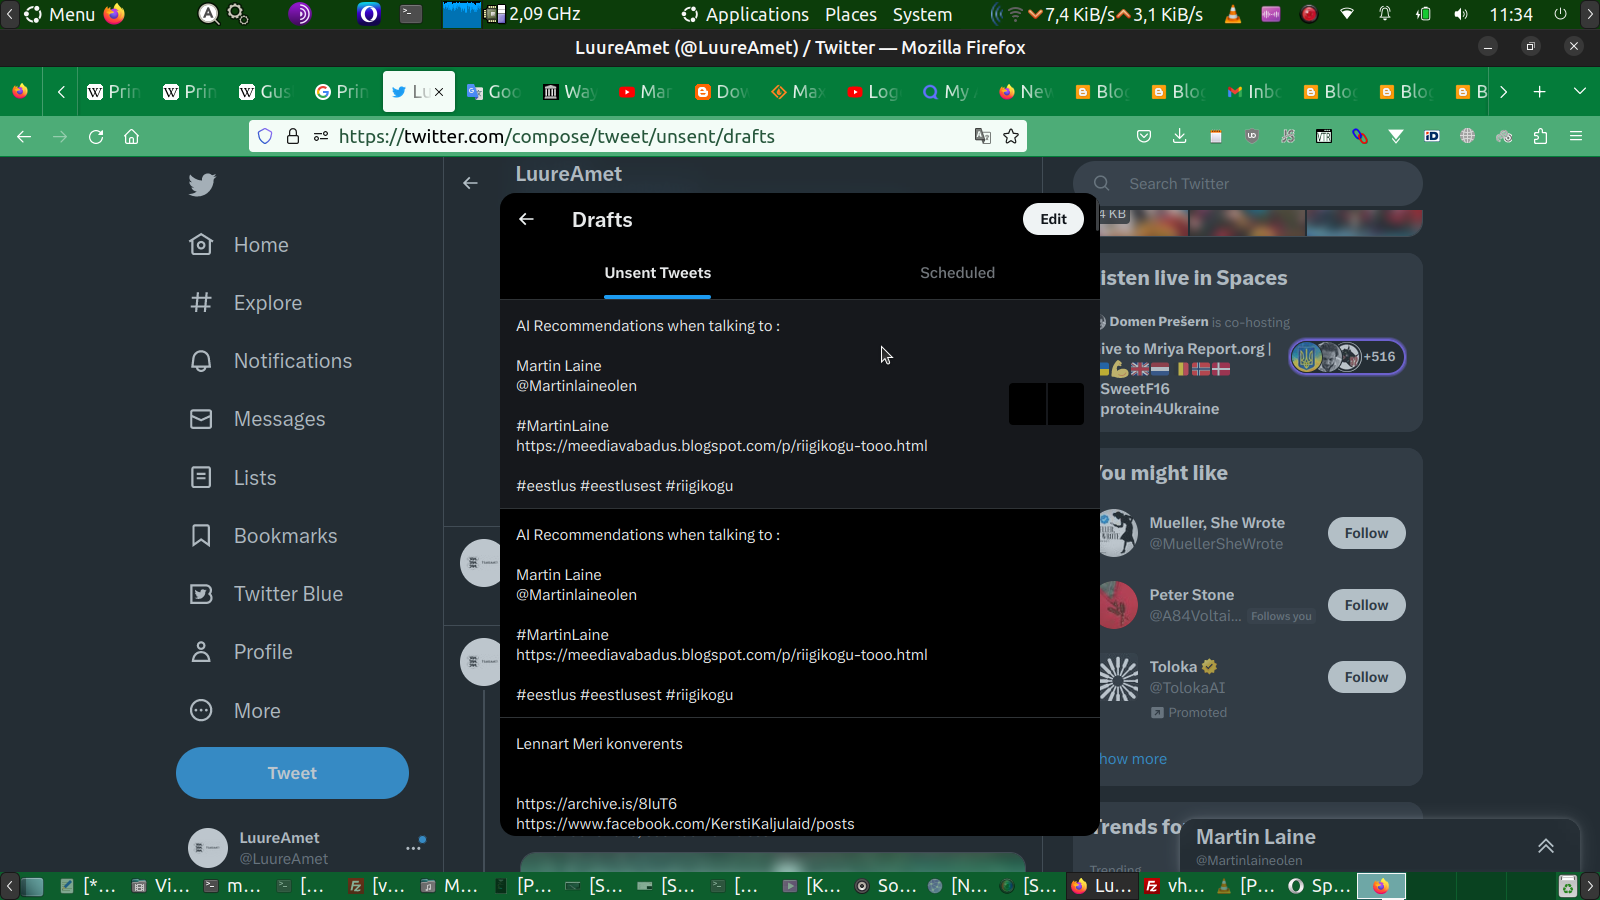The width and height of the screenshot is (1600, 900).
Task: Click the Edit button in Drafts
Action: click(1053, 219)
